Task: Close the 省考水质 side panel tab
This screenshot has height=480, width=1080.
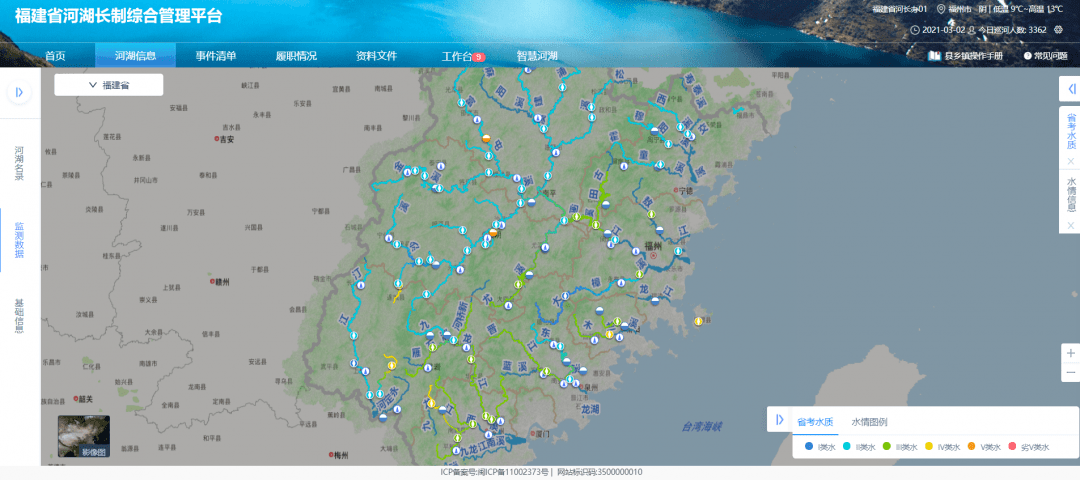Action: [1070, 161]
